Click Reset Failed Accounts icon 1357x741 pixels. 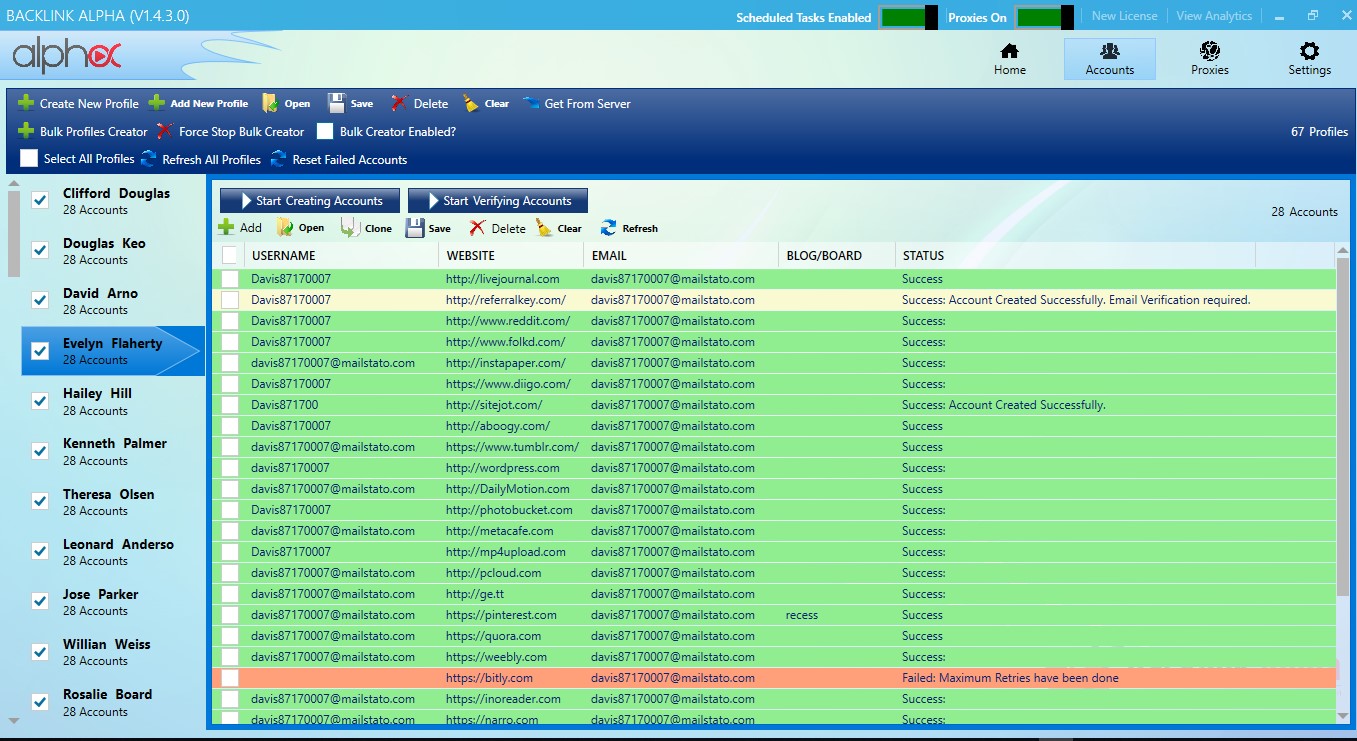point(278,159)
